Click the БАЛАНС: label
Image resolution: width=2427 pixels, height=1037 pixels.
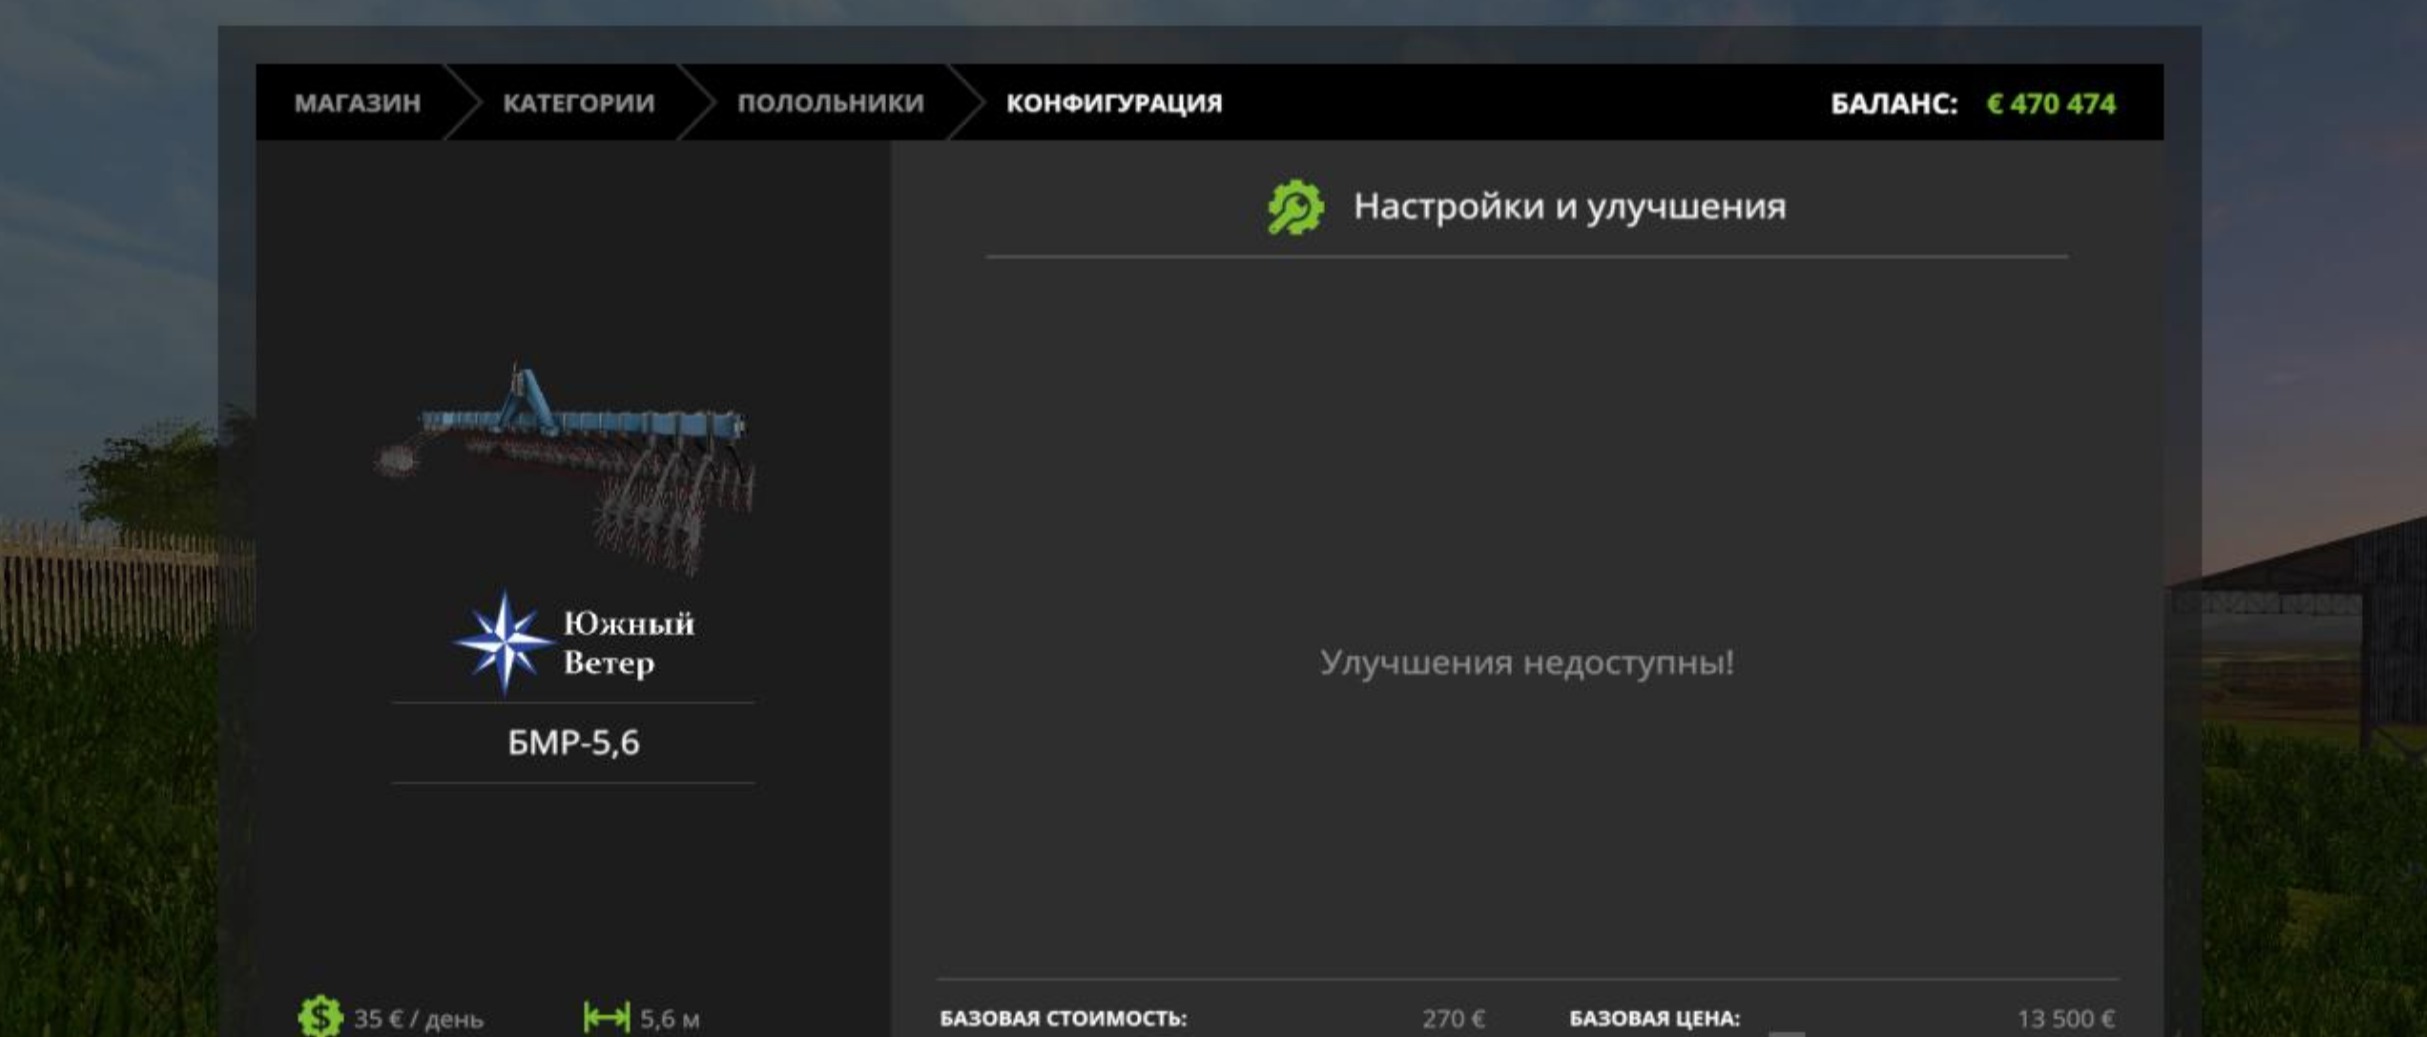coord(1893,104)
